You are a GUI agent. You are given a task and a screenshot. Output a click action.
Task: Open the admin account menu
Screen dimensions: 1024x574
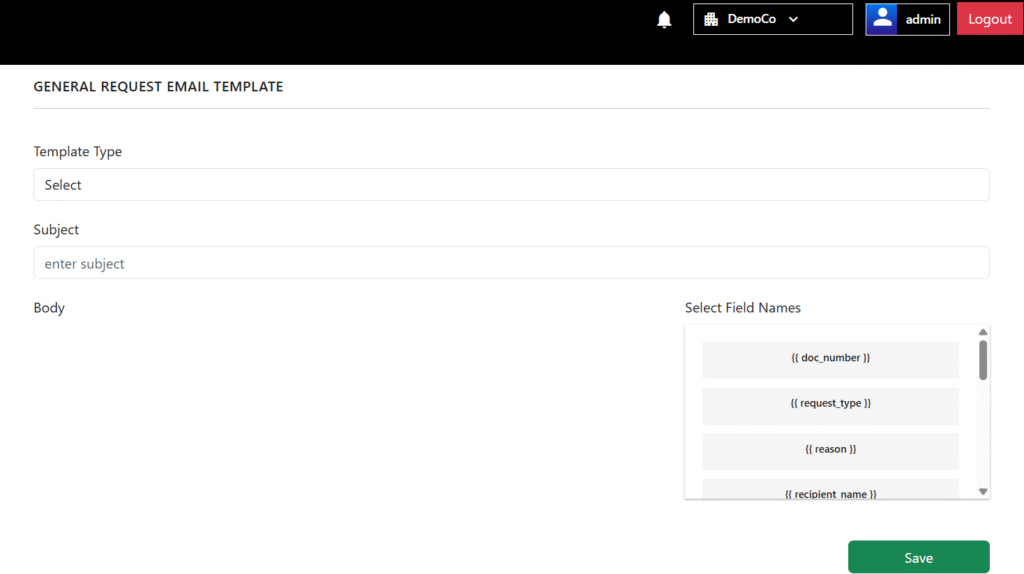907,19
